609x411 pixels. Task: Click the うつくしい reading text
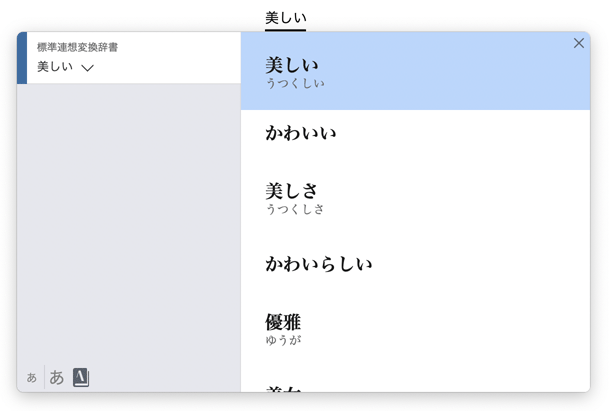[x=295, y=84]
